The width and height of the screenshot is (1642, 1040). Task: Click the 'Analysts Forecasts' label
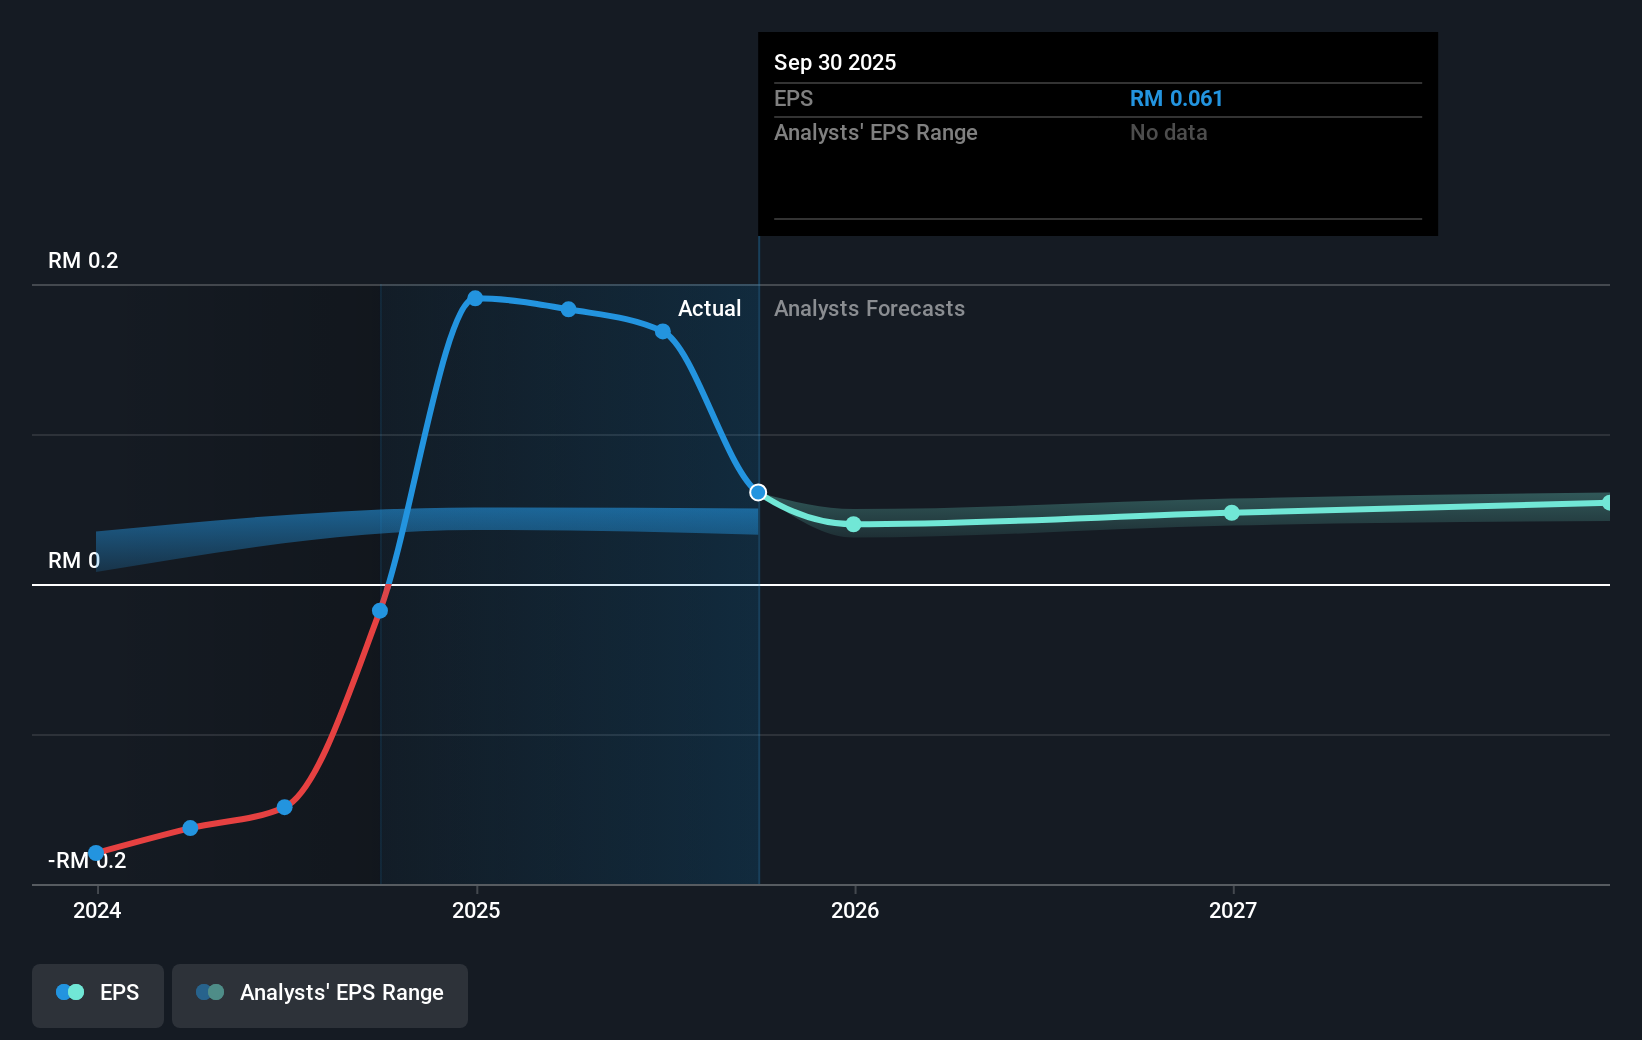click(870, 308)
